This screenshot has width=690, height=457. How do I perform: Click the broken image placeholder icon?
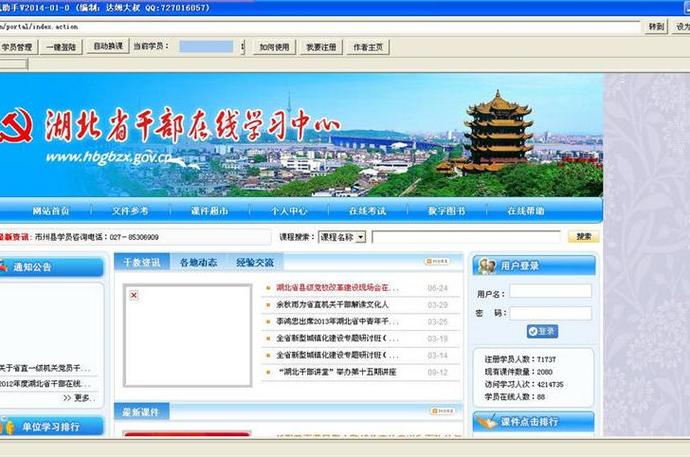point(134,295)
